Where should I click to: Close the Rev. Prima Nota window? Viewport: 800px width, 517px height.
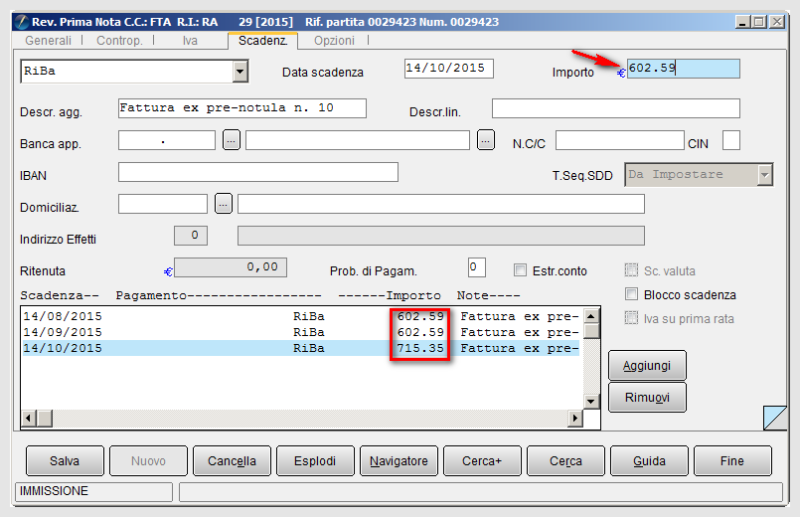coord(777,22)
